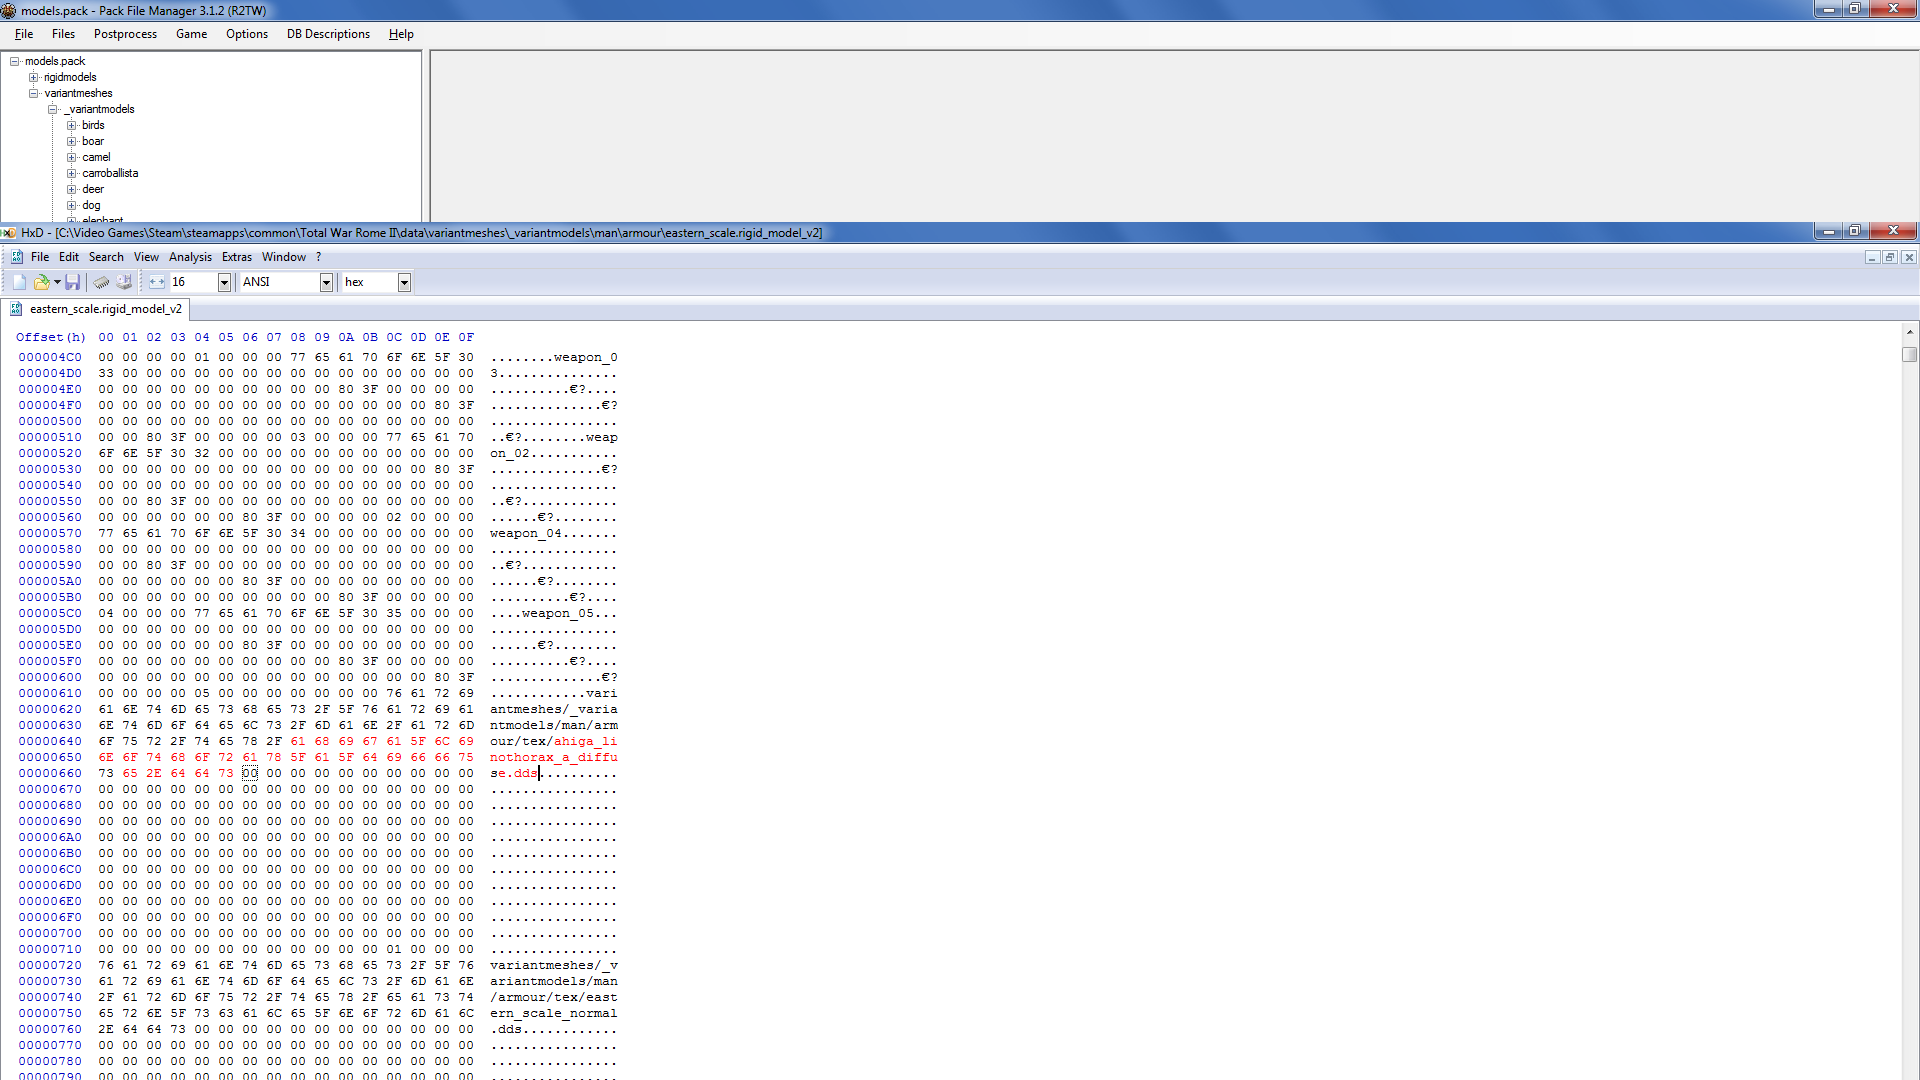Image resolution: width=1920 pixels, height=1080 pixels.
Task: Click Offset(h) column header
Action: tap(51, 337)
